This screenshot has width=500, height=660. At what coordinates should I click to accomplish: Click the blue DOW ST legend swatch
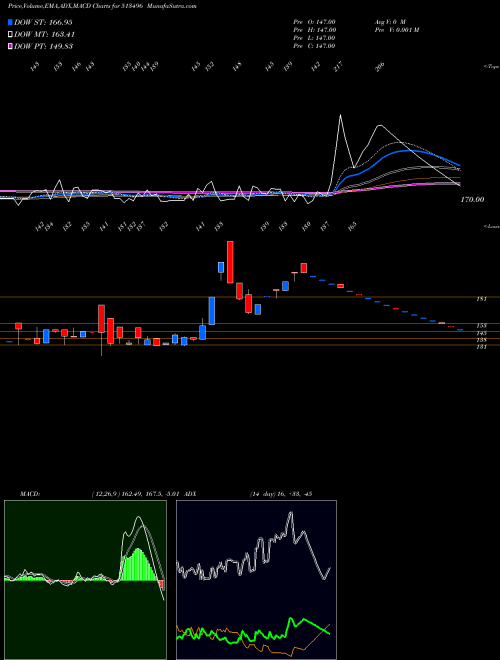pos(10,22)
